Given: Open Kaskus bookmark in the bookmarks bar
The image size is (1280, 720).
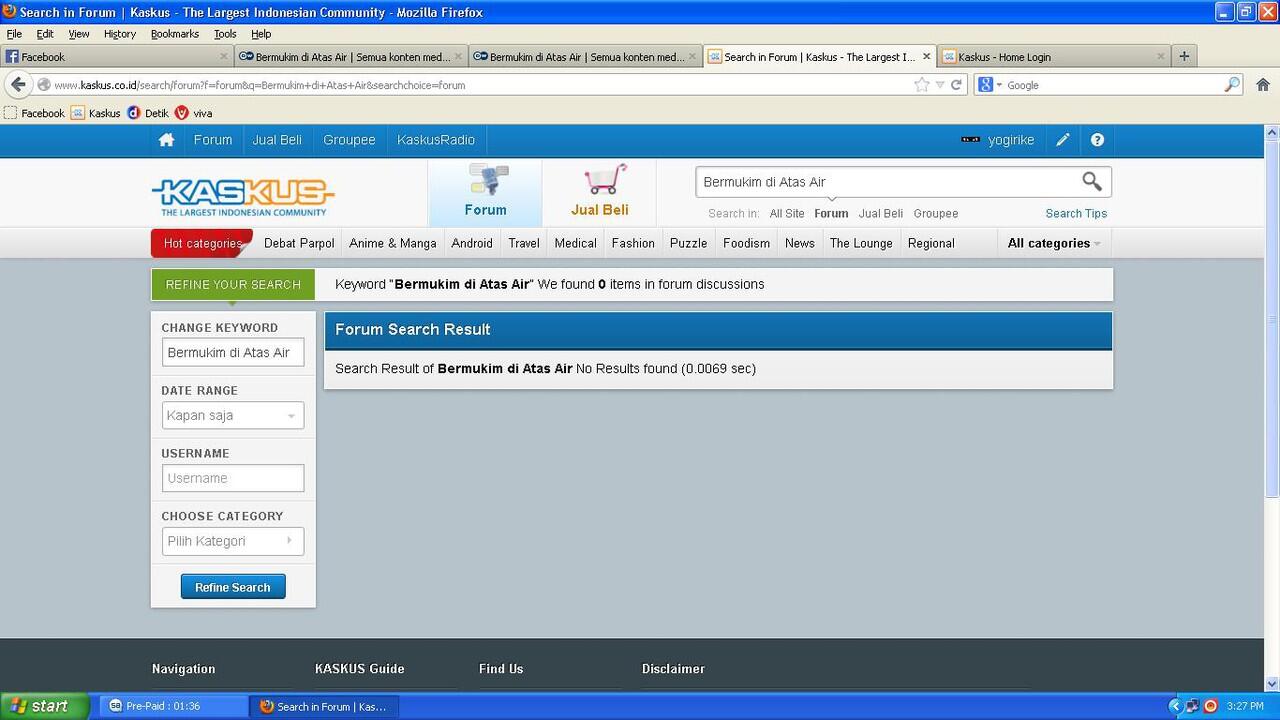Looking at the screenshot, I should tap(95, 113).
